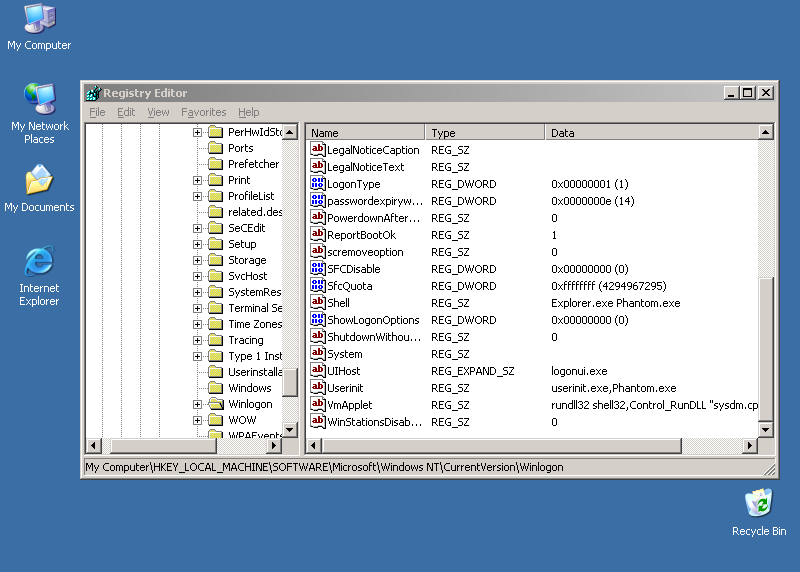
Task: Select the Userinit string value icon
Action: point(317,387)
